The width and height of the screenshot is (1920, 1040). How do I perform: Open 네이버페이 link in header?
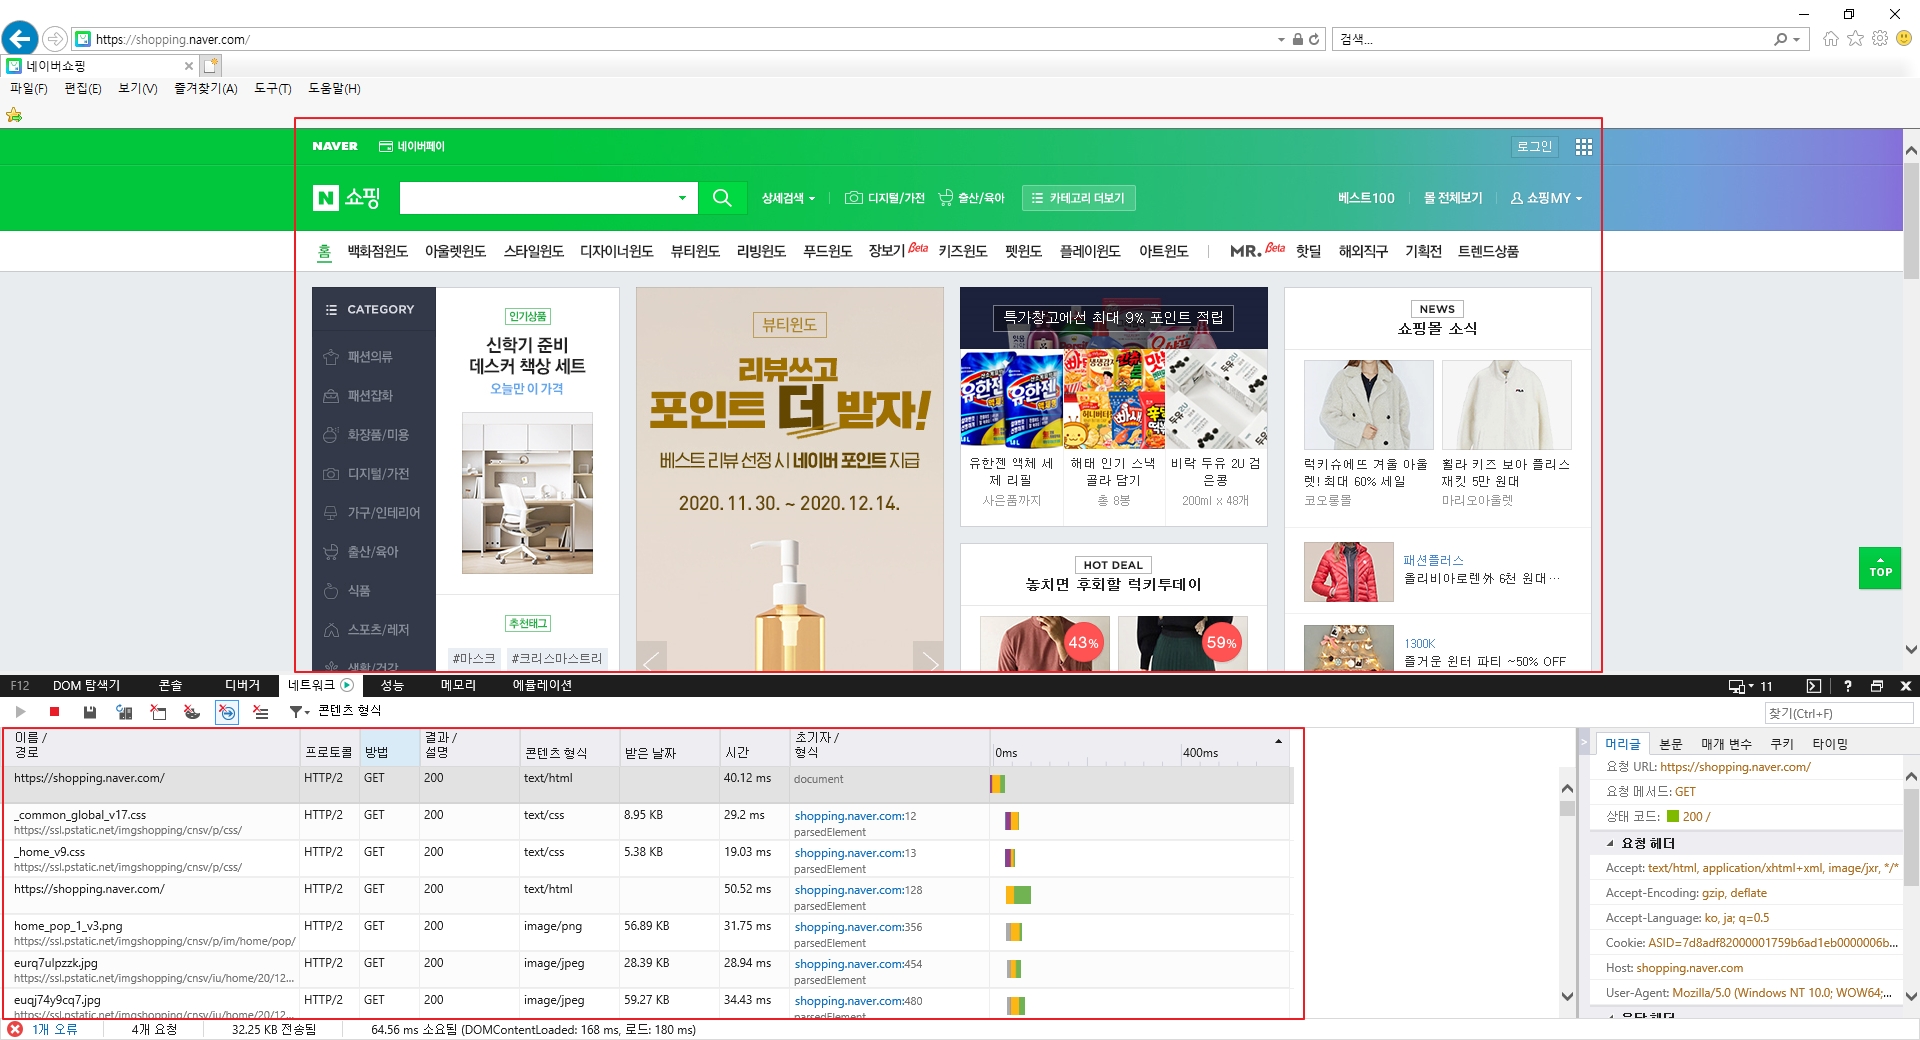412,147
